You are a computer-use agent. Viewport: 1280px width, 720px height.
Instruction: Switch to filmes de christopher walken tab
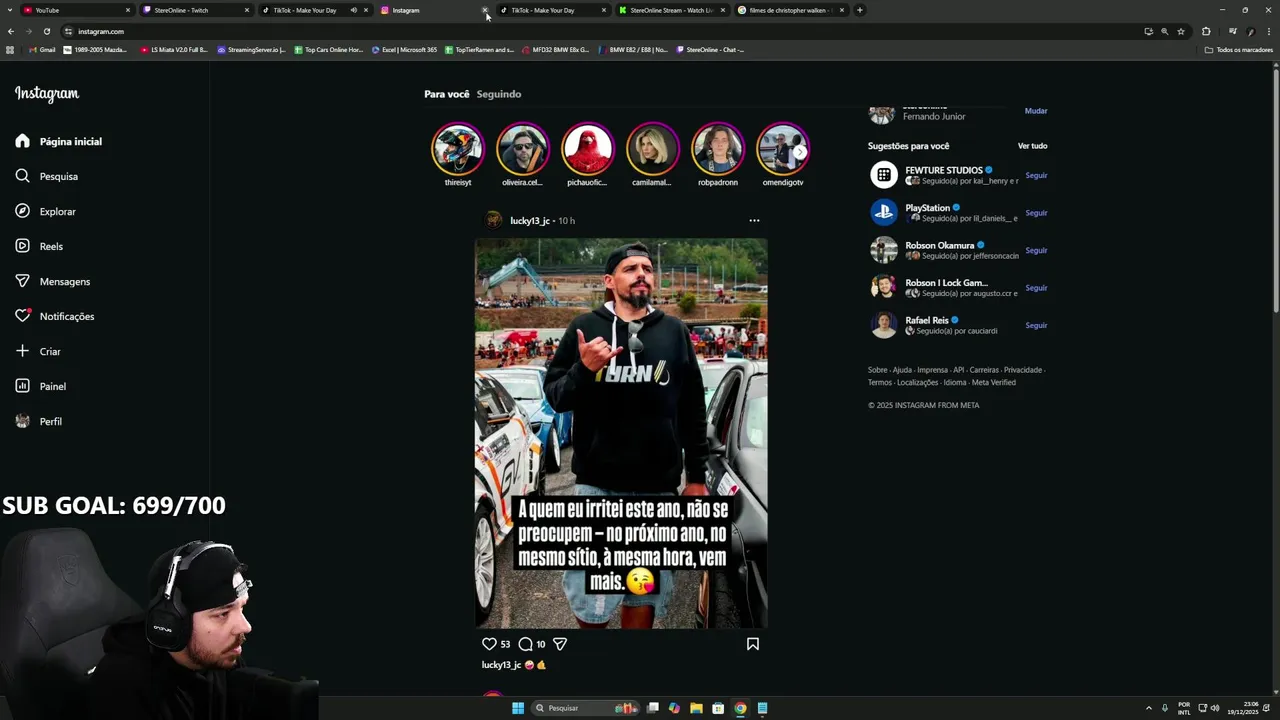(x=790, y=10)
